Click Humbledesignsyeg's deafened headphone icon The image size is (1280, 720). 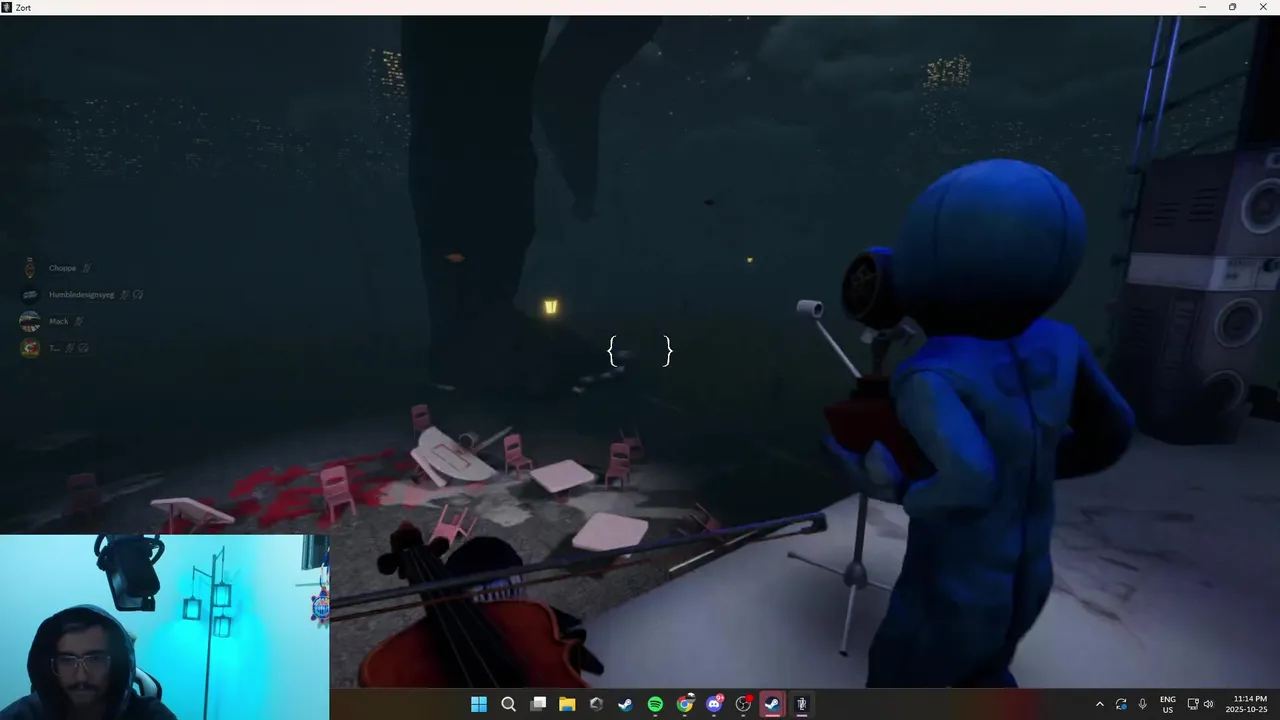pyautogui.click(x=138, y=295)
